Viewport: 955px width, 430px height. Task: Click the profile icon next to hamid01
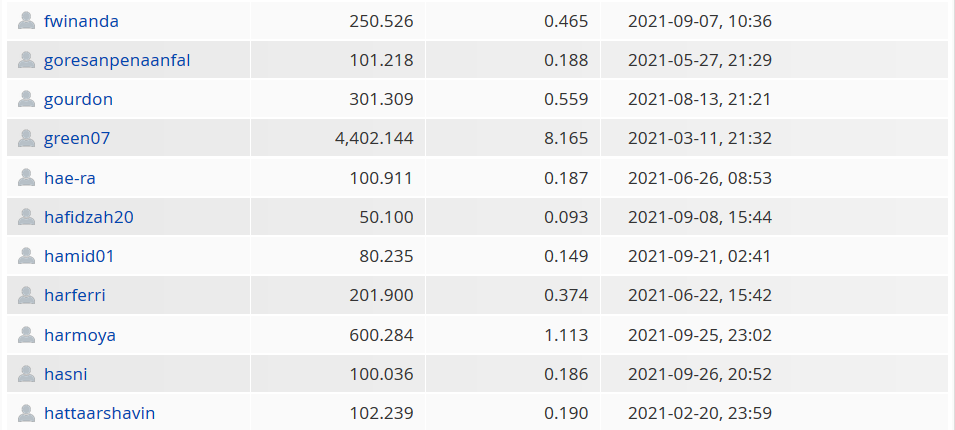point(26,256)
